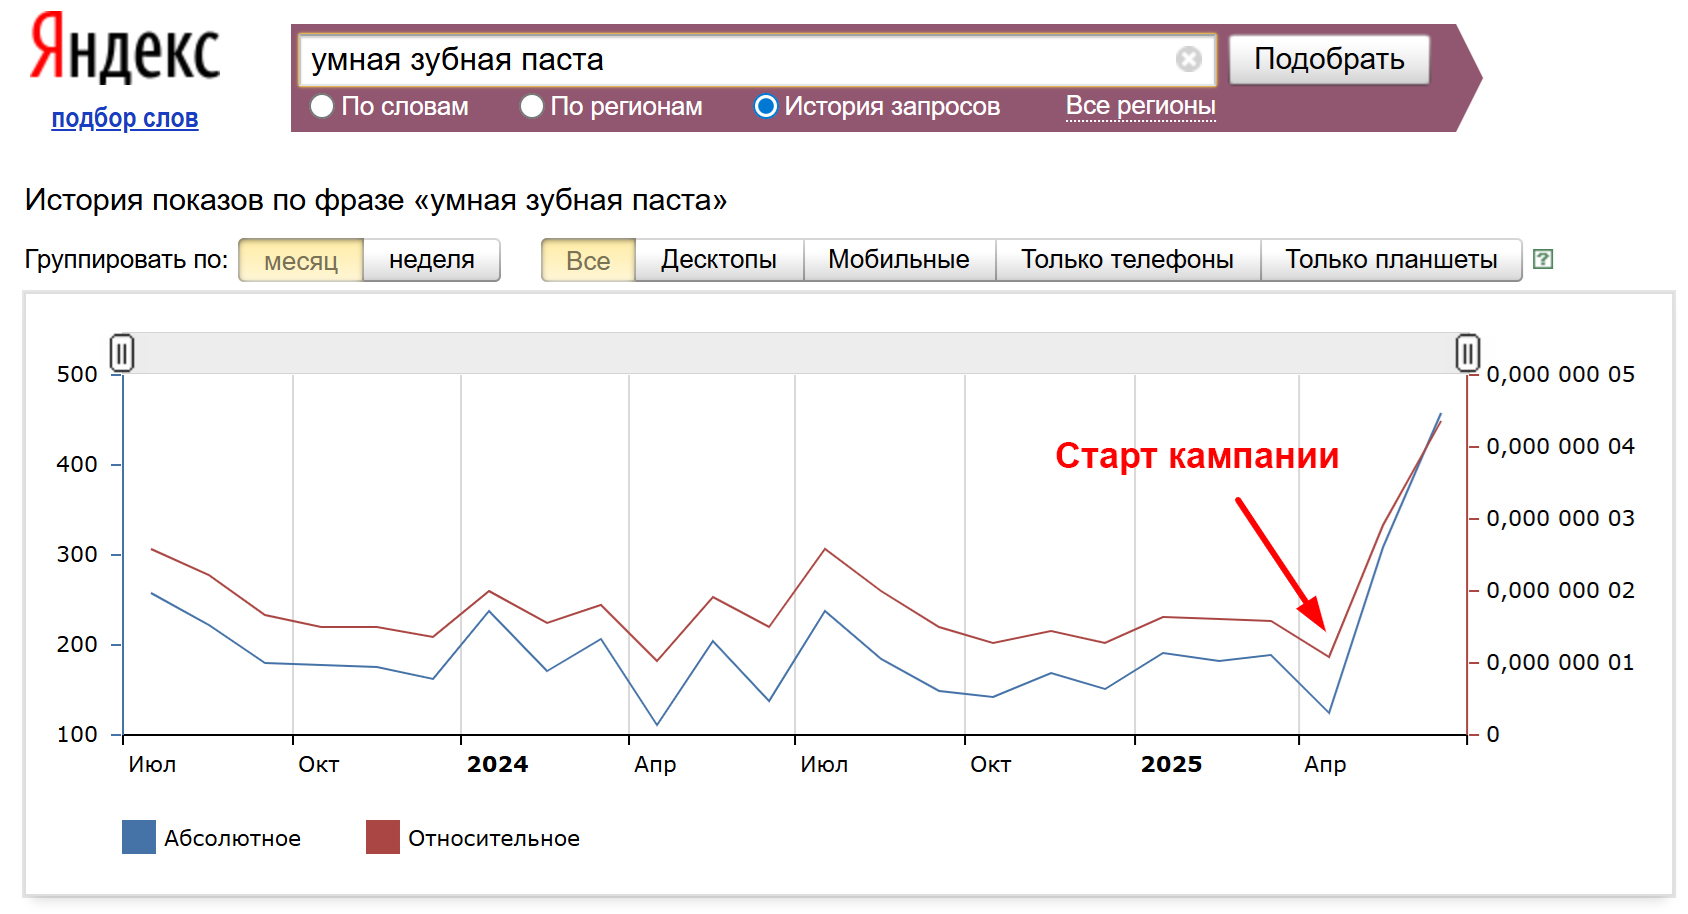Click the Подобрать button

pos(1329,59)
